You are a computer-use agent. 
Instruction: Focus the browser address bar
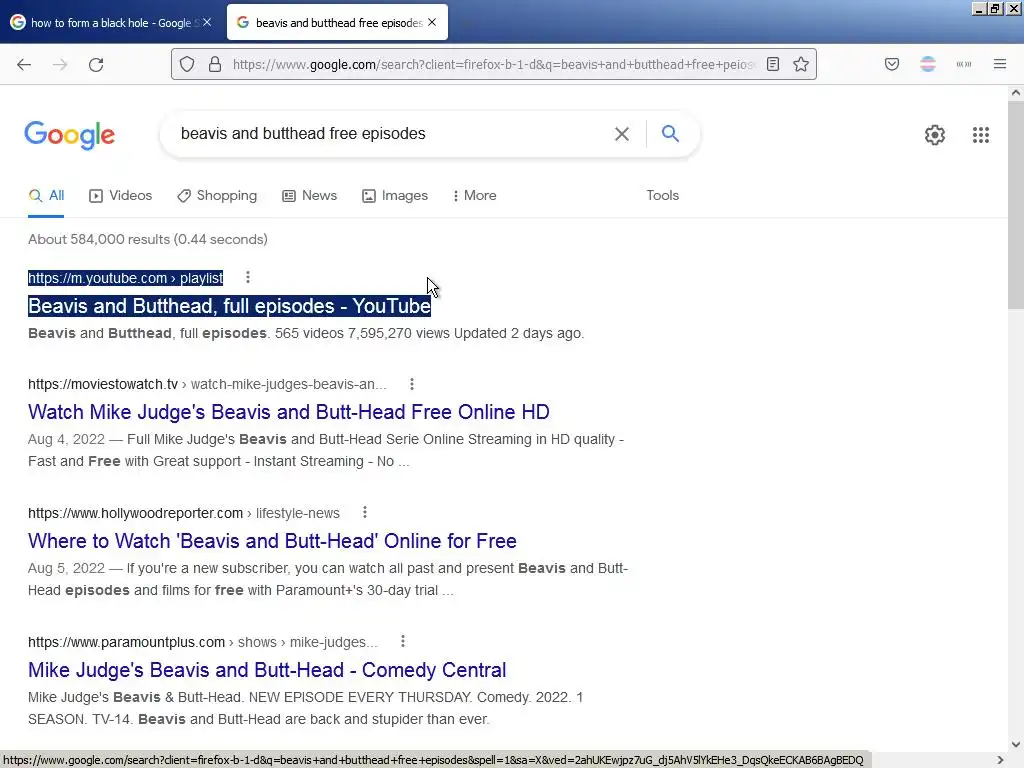click(493, 64)
